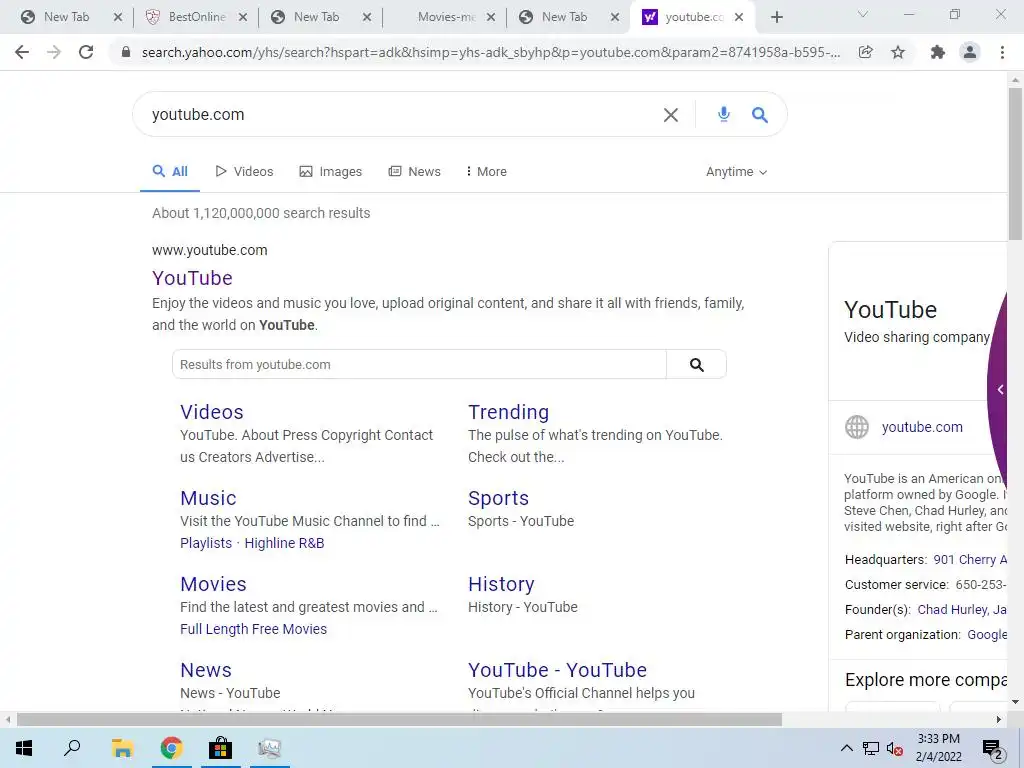Open the Movies sitelink
1024x768 pixels.
214,584
